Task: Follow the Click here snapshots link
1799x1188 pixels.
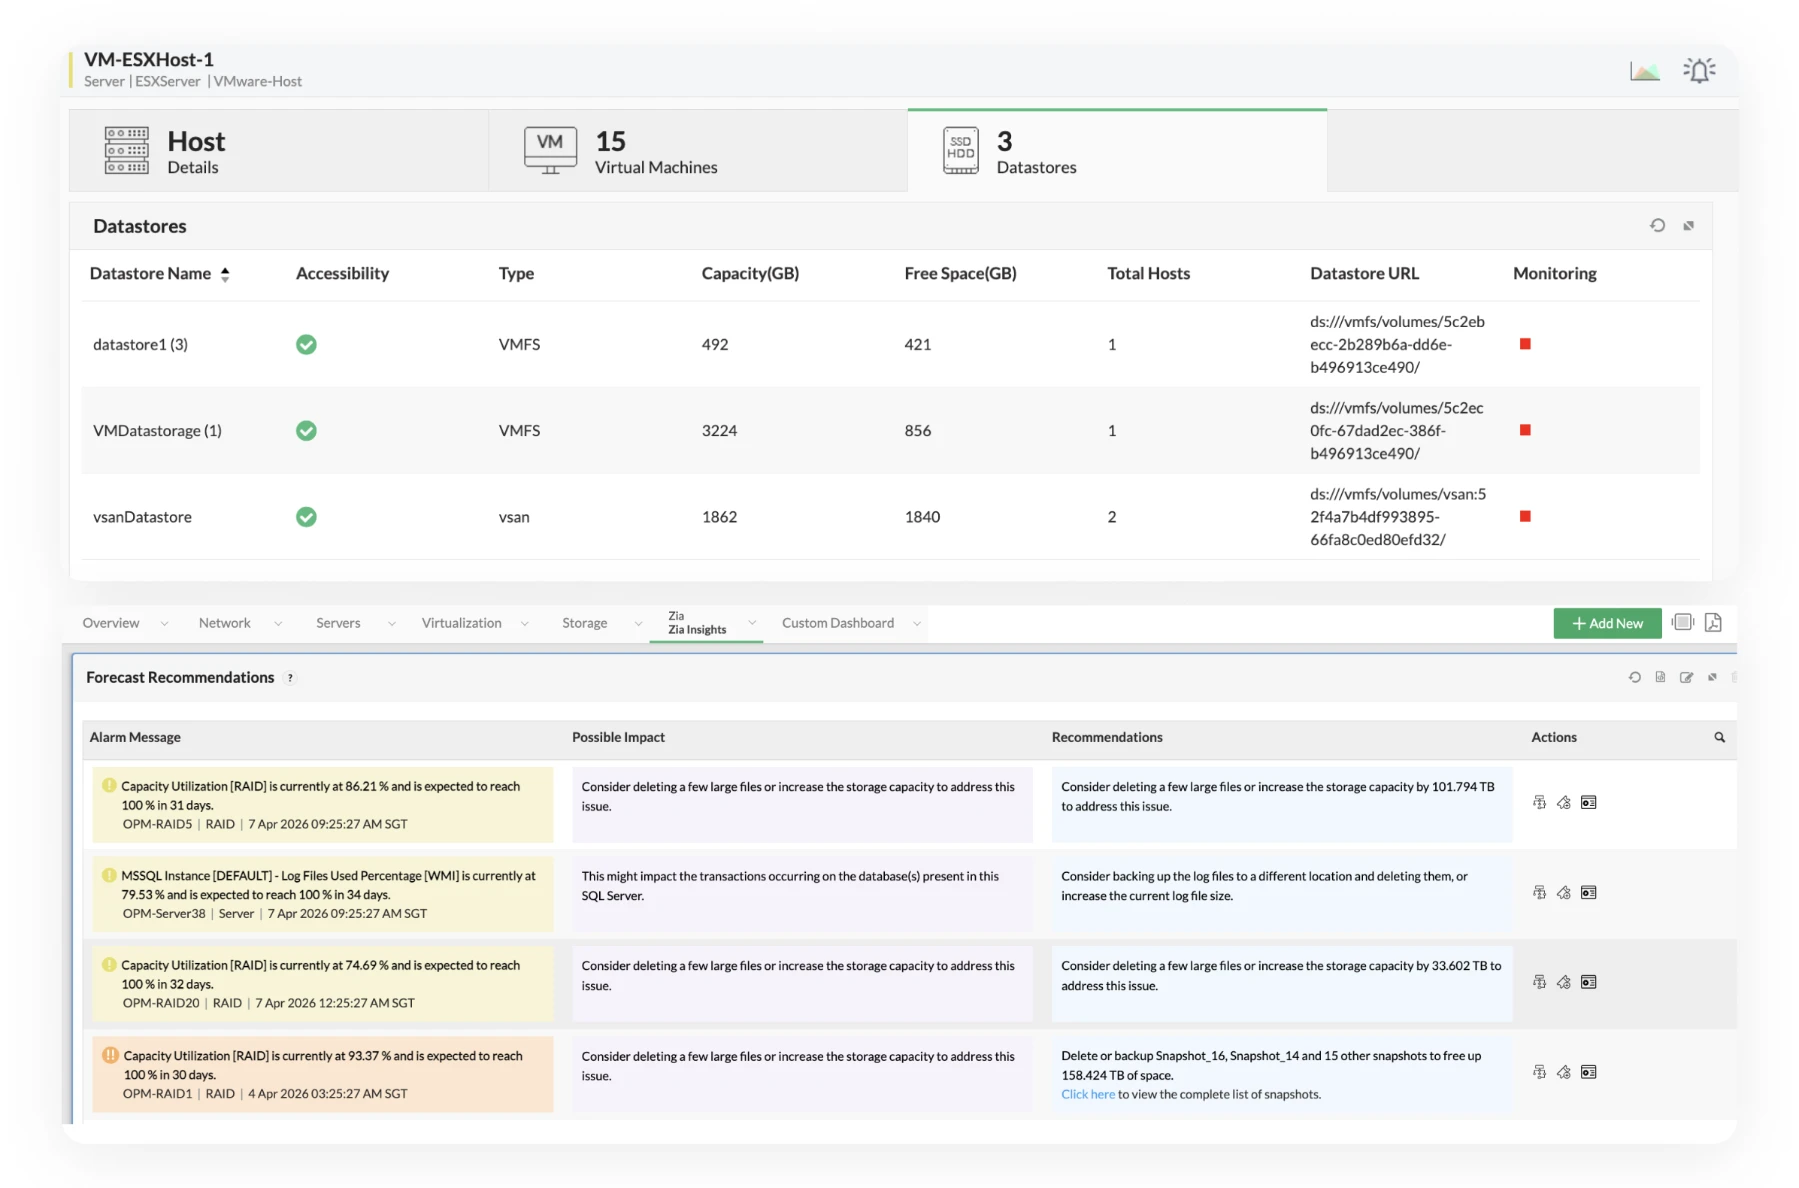Action: [x=1087, y=1094]
